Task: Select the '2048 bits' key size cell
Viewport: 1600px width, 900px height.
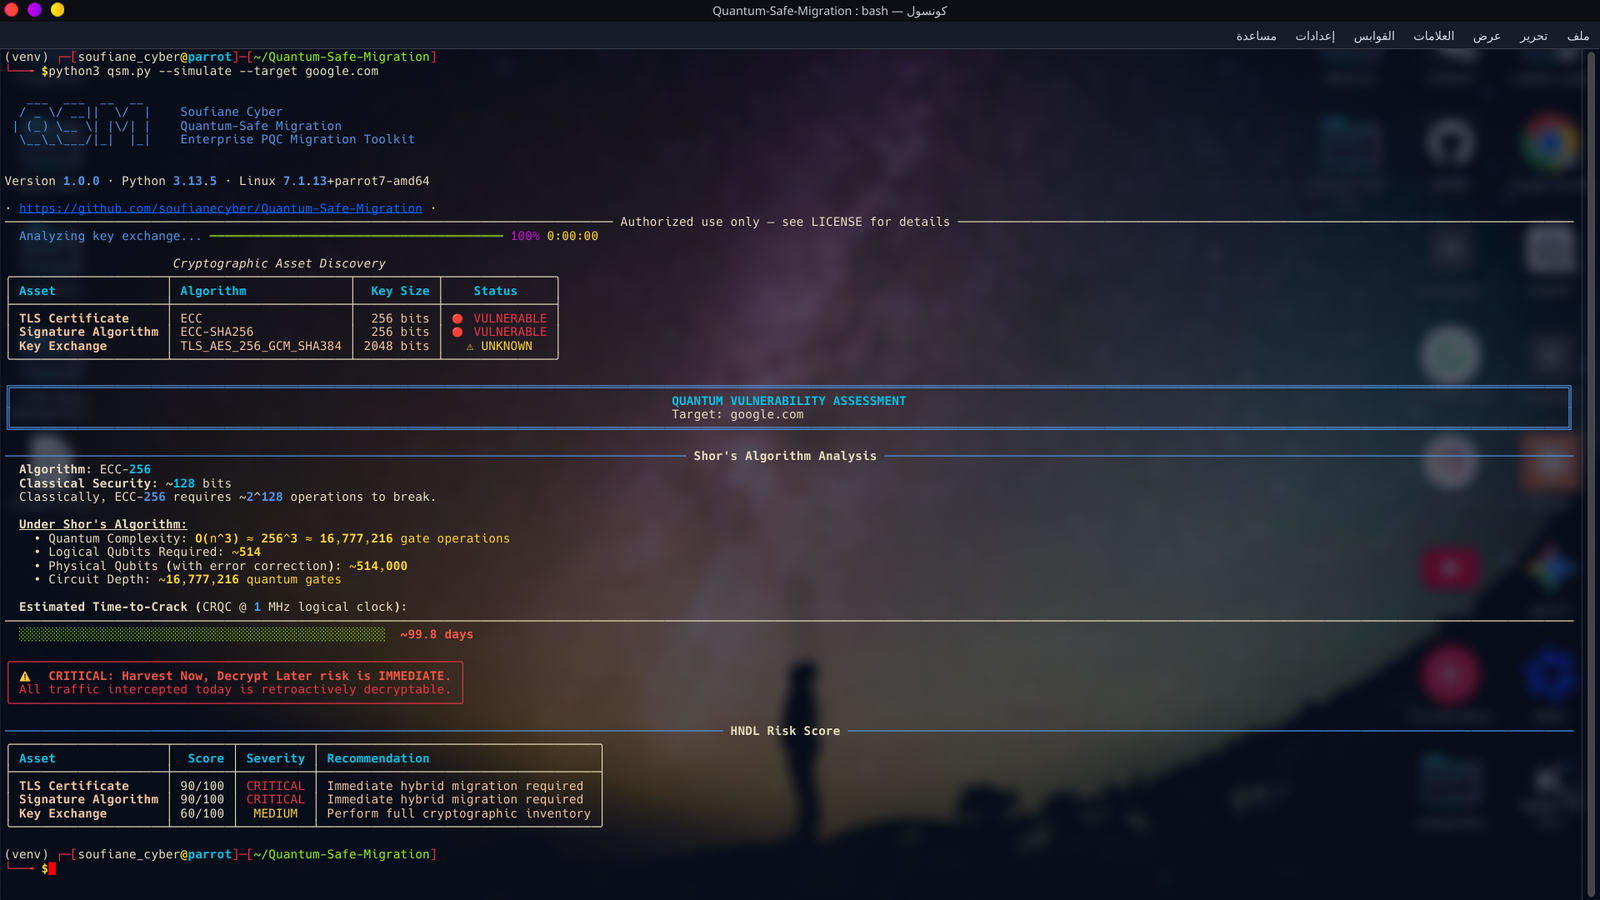Action: click(x=396, y=346)
